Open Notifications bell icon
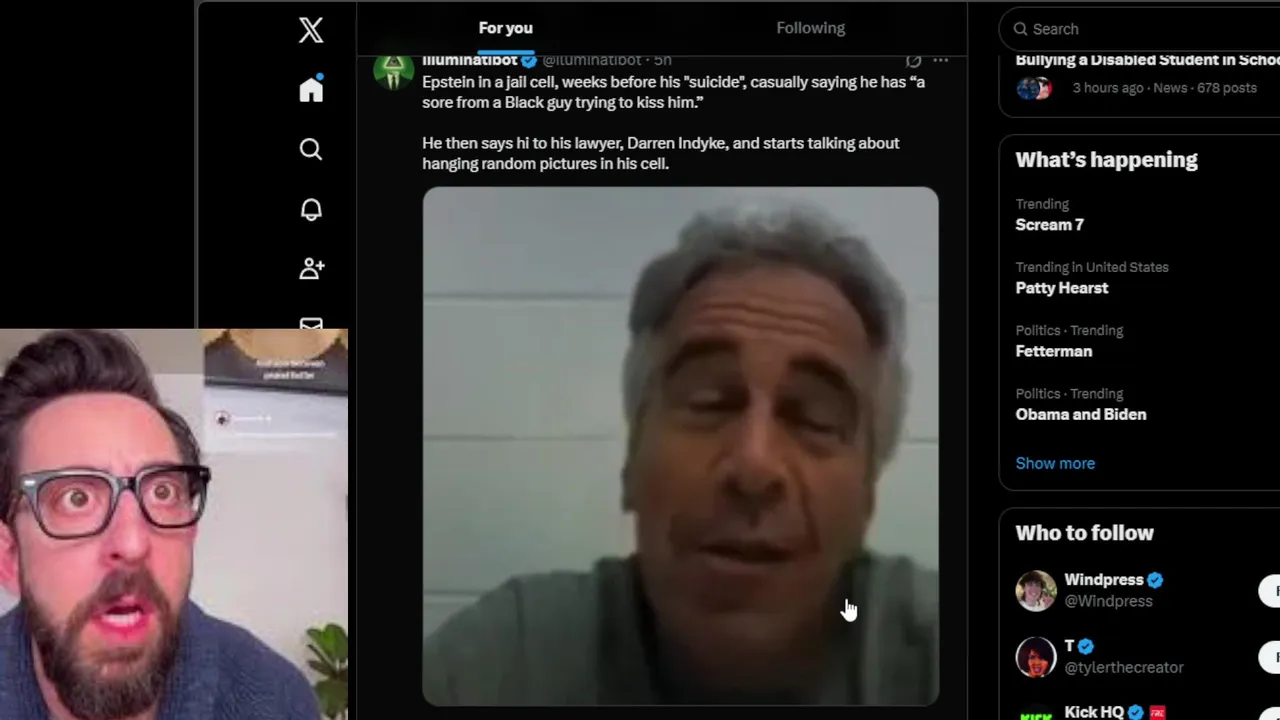Viewport: 1280px width, 720px height. pyautogui.click(x=311, y=209)
